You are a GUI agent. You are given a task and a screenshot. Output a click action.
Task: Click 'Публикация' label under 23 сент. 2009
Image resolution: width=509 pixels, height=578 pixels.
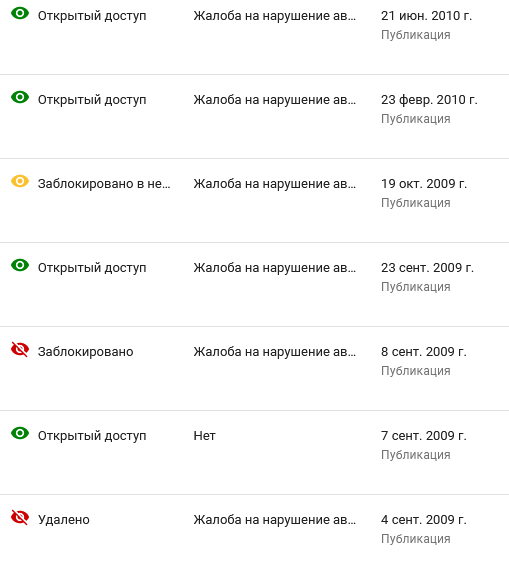[416, 287]
